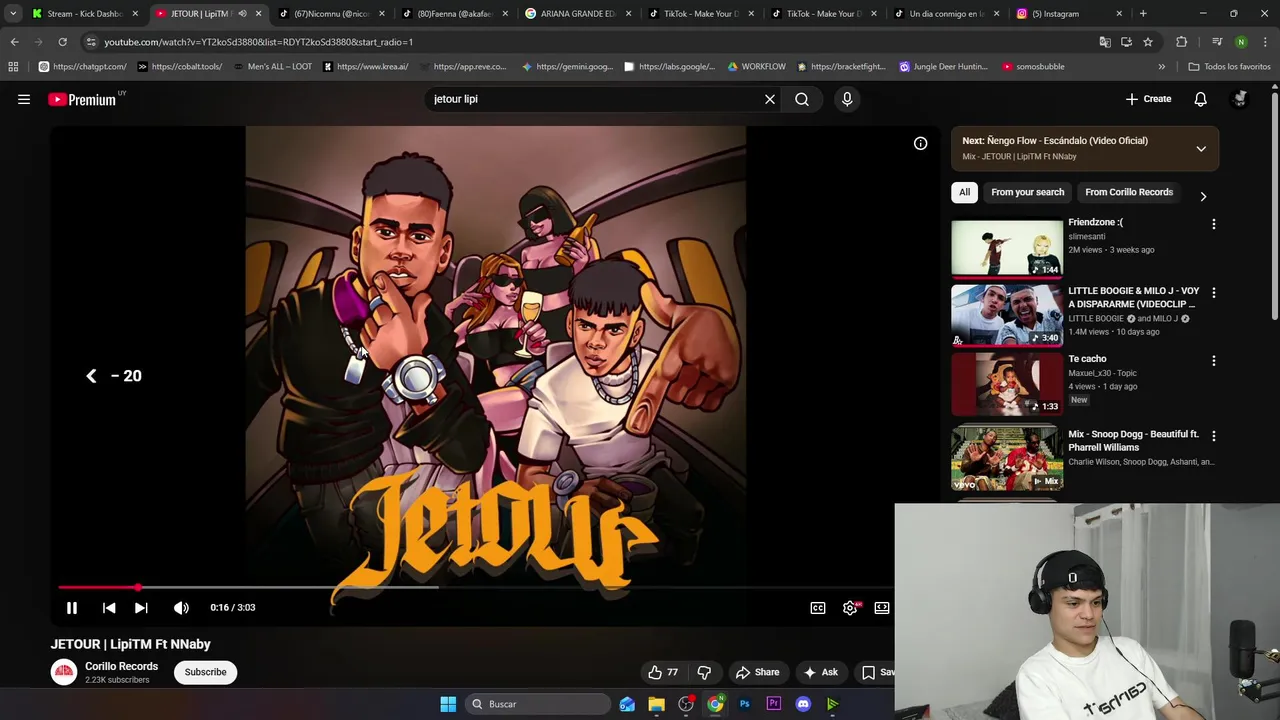Show hidden bookmarks with chevron
This screenshot has height=720, width=1280.
click(x=1161, y=67)
